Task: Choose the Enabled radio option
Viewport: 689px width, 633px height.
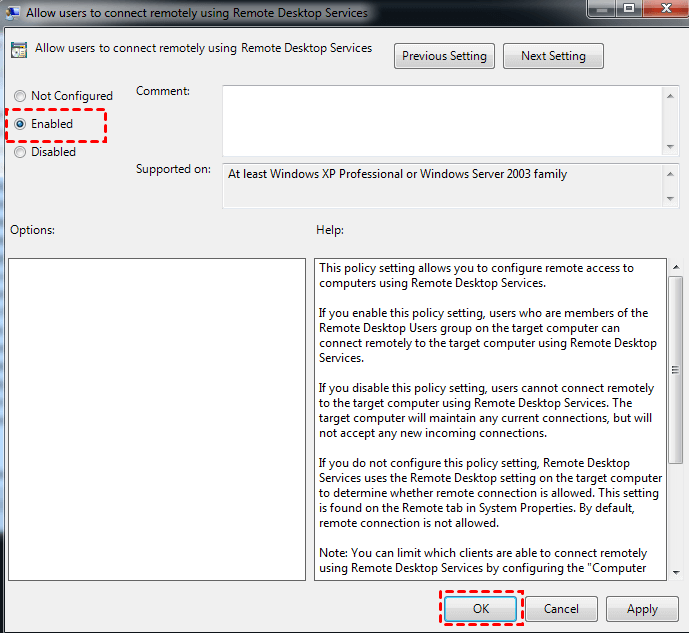Action: click(x=20, y=124)
